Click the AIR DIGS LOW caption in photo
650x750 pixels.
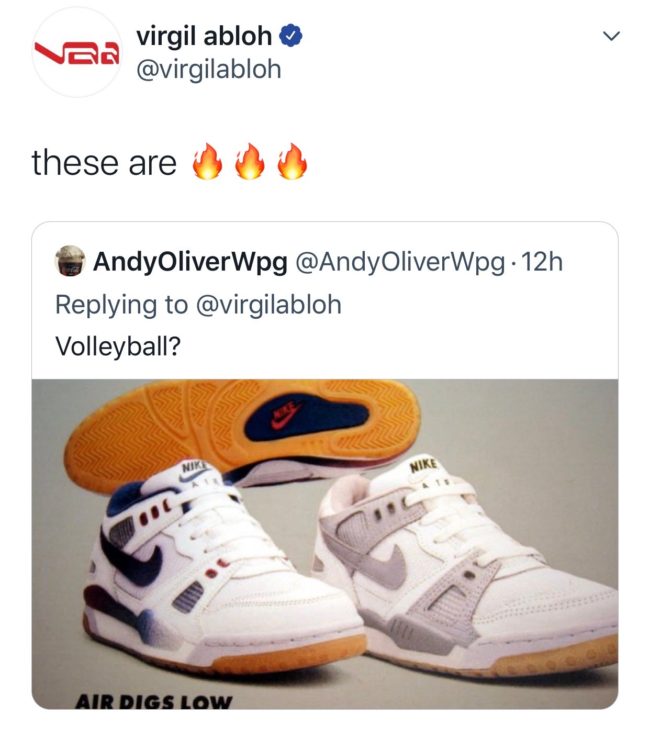pos(154,702)
